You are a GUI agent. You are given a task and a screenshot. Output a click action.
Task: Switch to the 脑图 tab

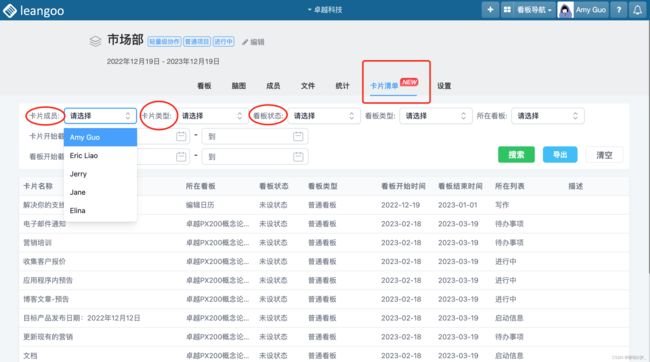coord(239,86)
